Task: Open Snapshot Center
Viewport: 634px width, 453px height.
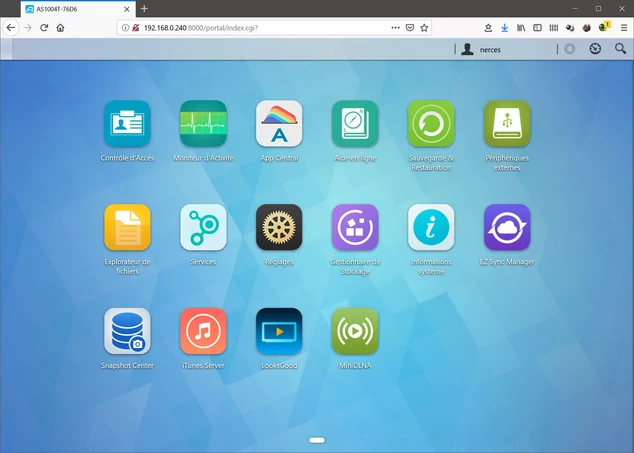Action: tap(127, 331)
